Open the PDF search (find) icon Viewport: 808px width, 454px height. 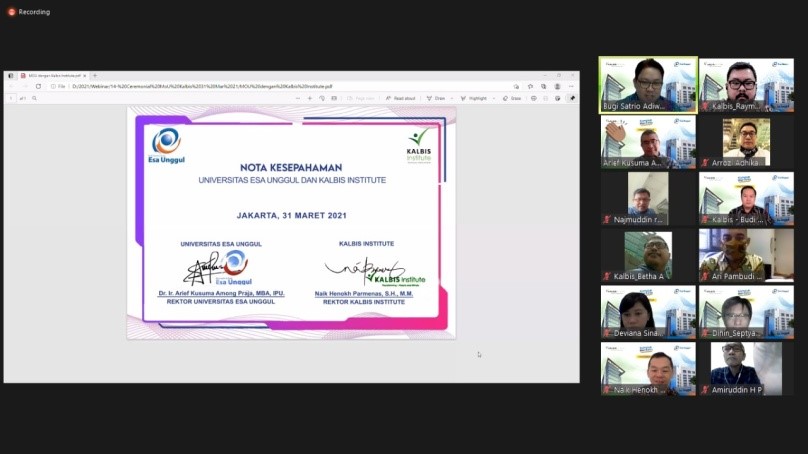(35, 98)
